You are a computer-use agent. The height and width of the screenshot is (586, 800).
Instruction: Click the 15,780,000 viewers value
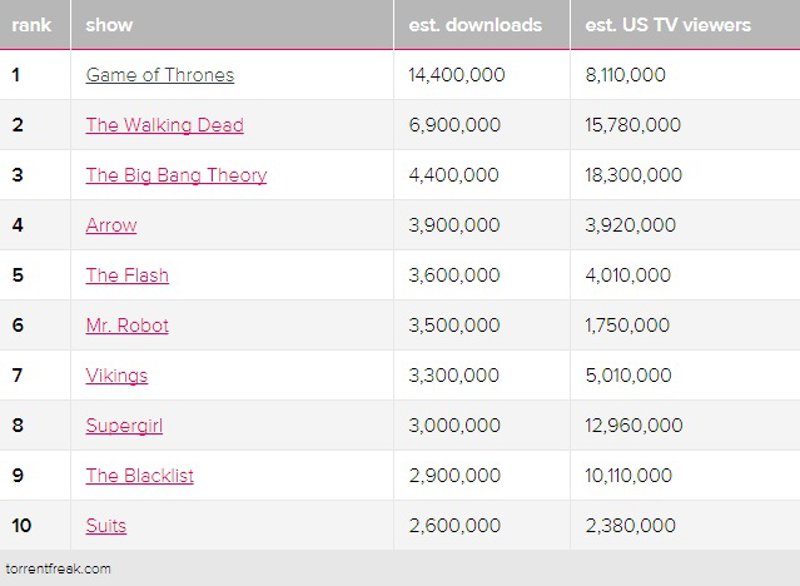(x=633, y=125)
